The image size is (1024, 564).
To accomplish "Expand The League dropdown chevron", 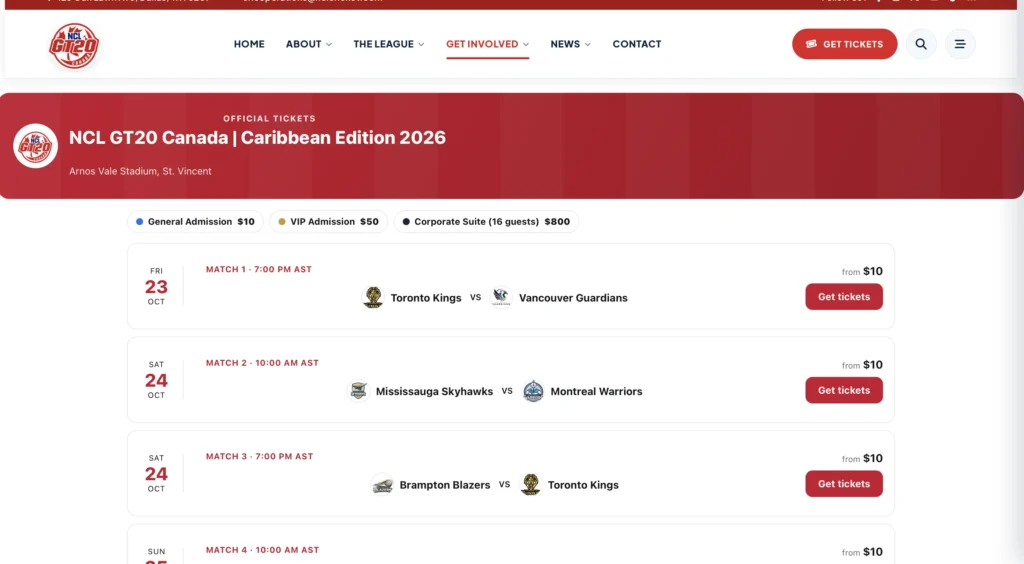I will tap(421, 44).
